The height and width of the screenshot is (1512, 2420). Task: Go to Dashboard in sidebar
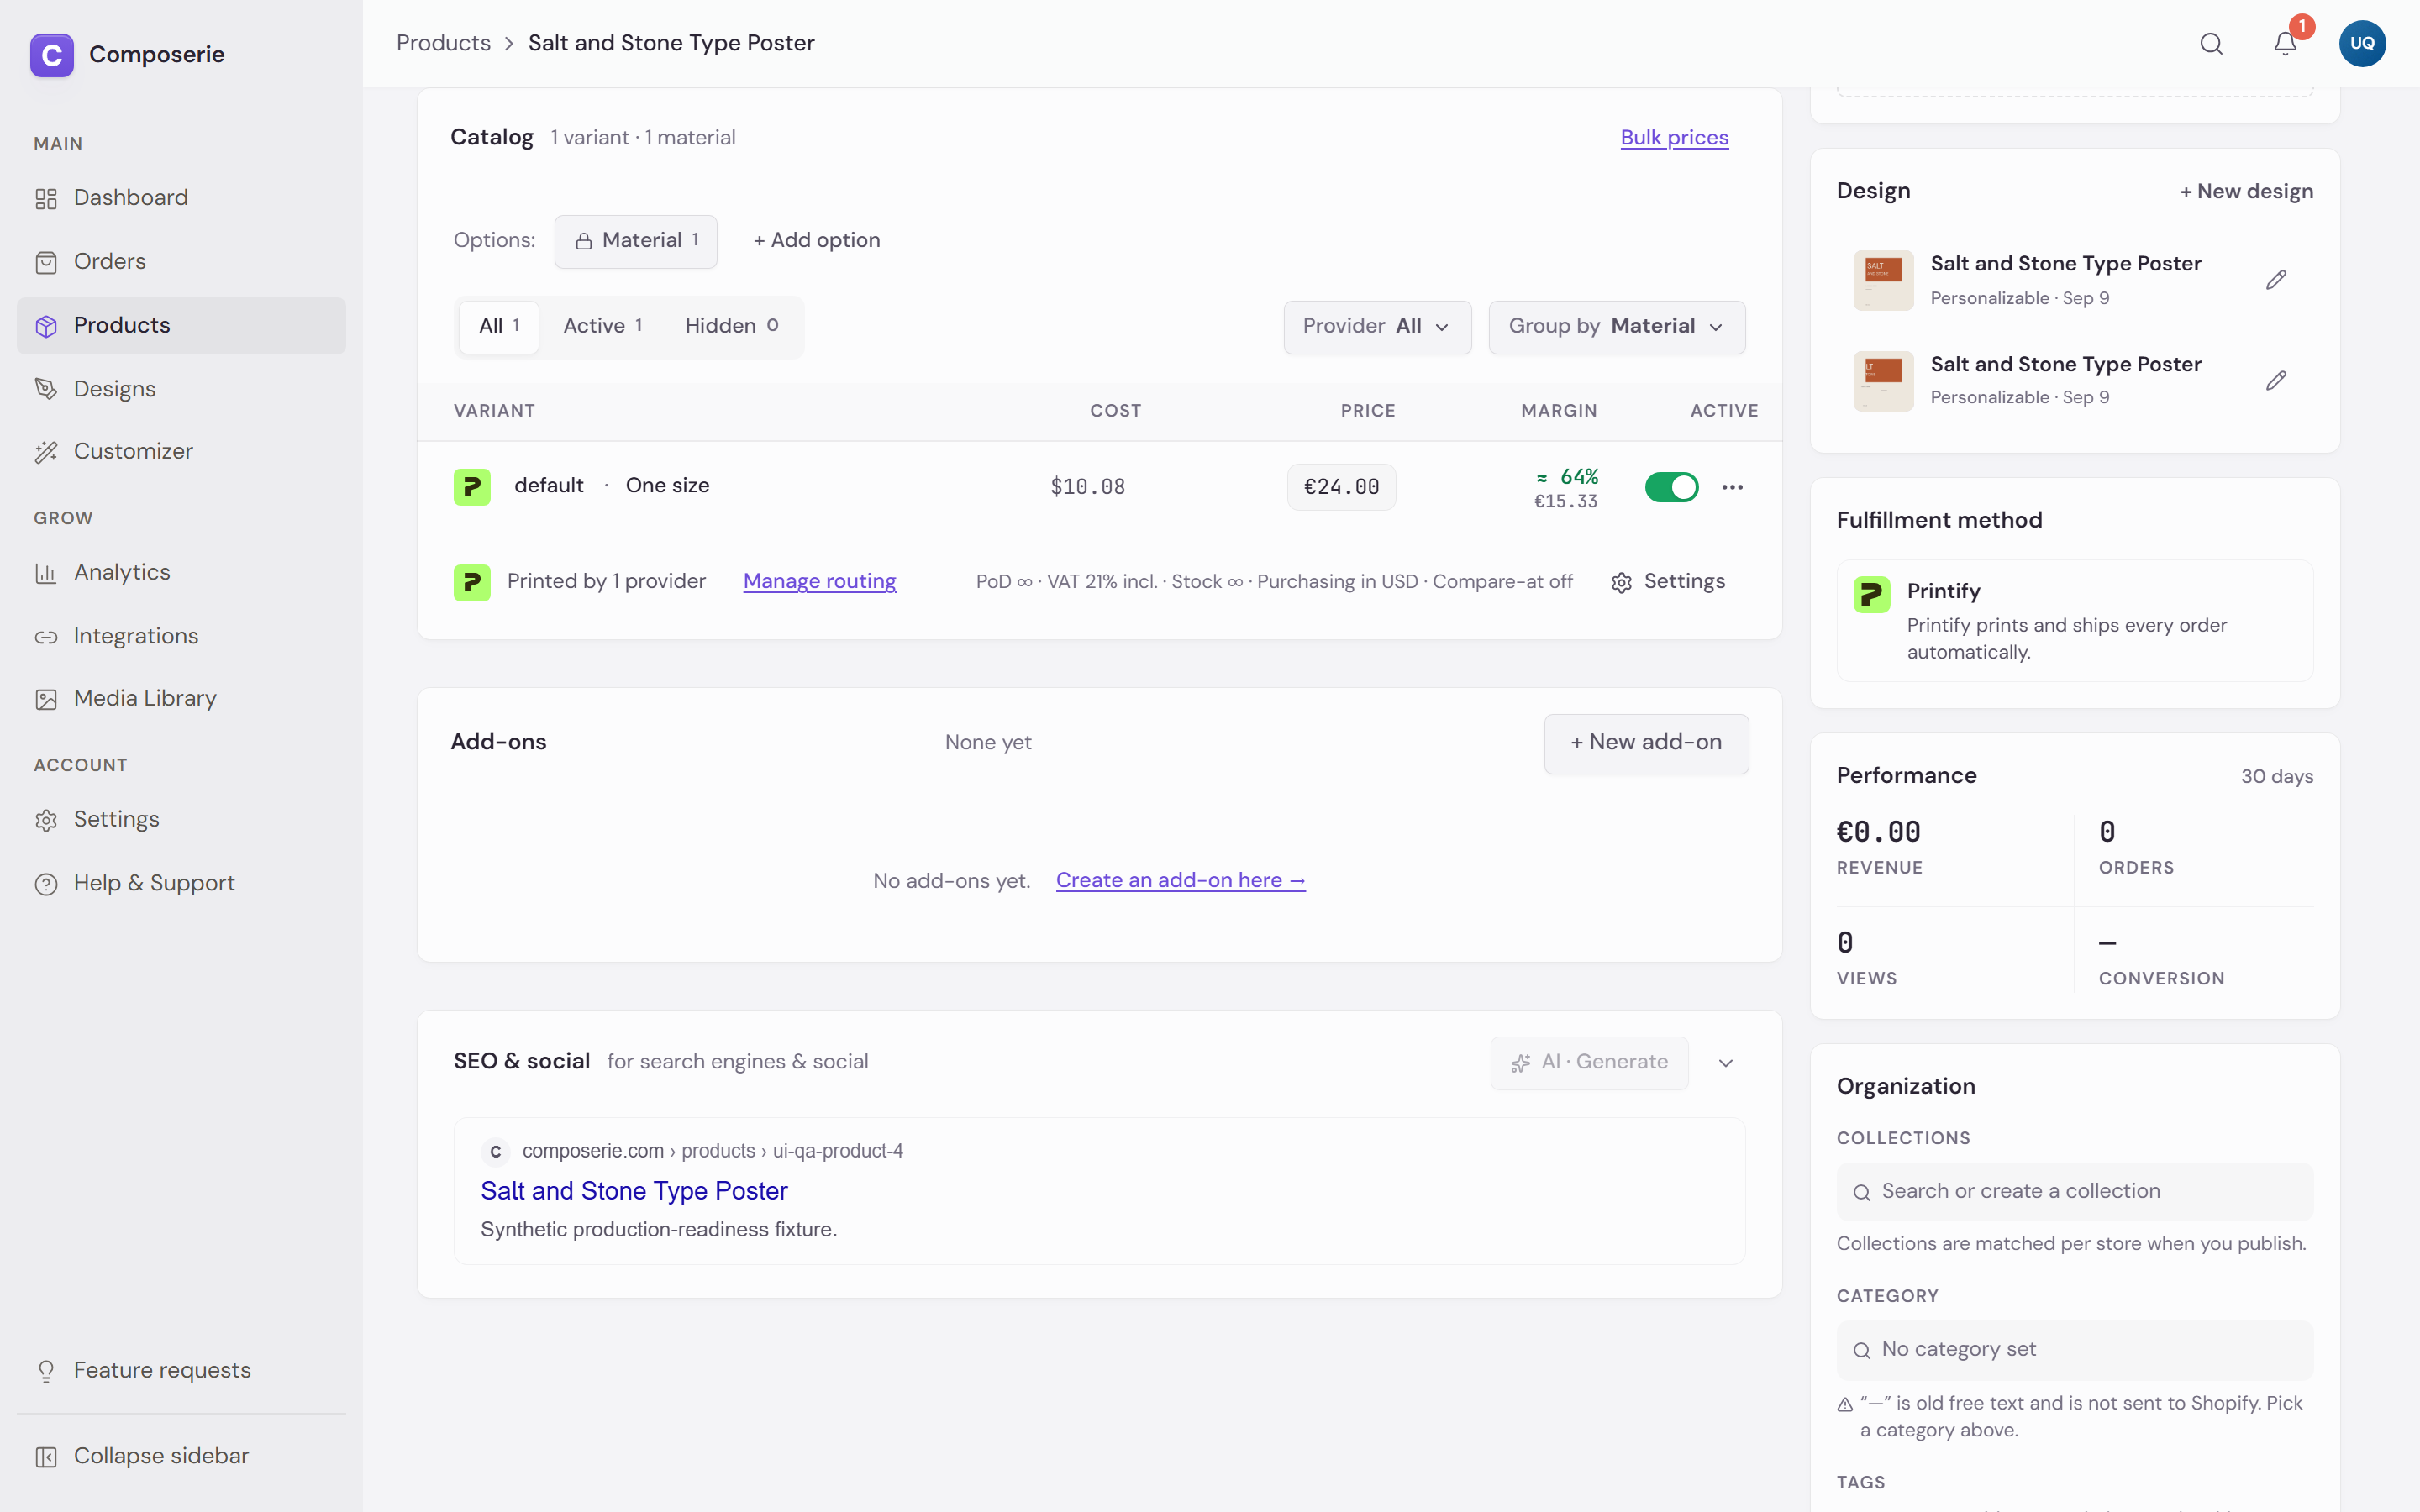(x=182, y=198)
